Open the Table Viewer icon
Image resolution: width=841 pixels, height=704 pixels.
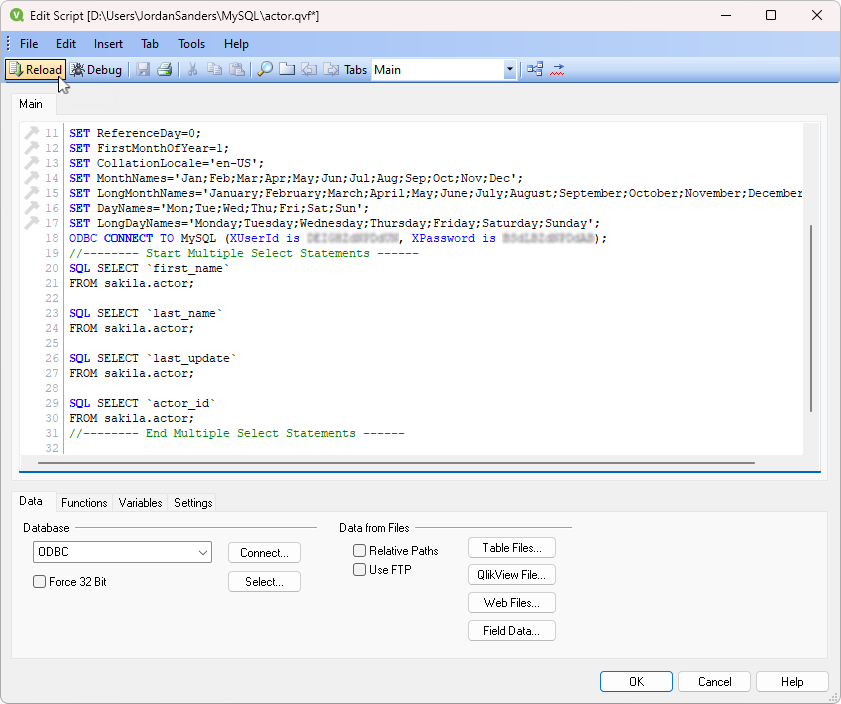pos(534,69)
